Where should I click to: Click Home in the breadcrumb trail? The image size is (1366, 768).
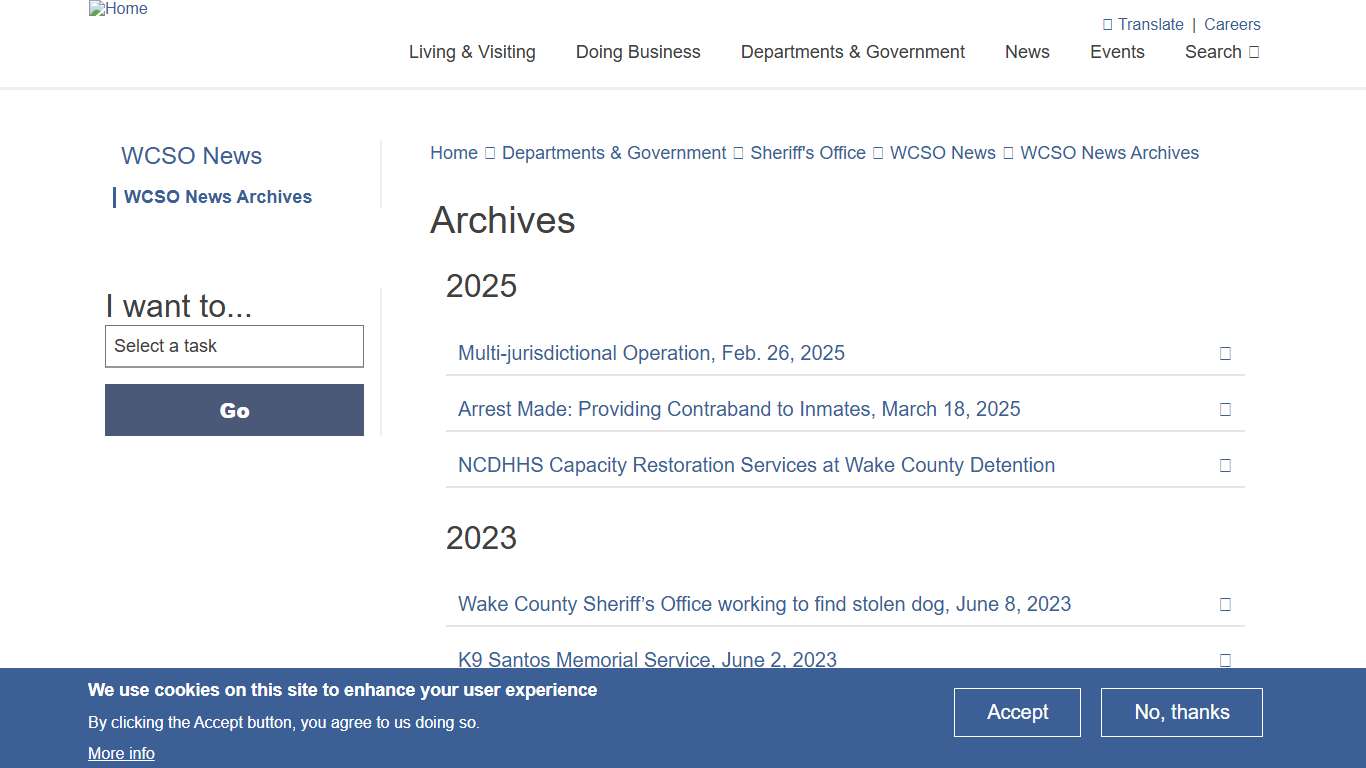454,153
